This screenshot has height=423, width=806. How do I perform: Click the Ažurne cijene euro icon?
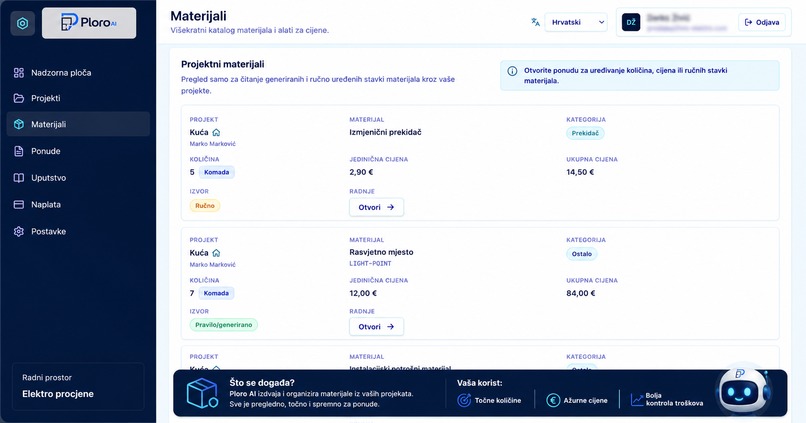(x=553, y=400)
